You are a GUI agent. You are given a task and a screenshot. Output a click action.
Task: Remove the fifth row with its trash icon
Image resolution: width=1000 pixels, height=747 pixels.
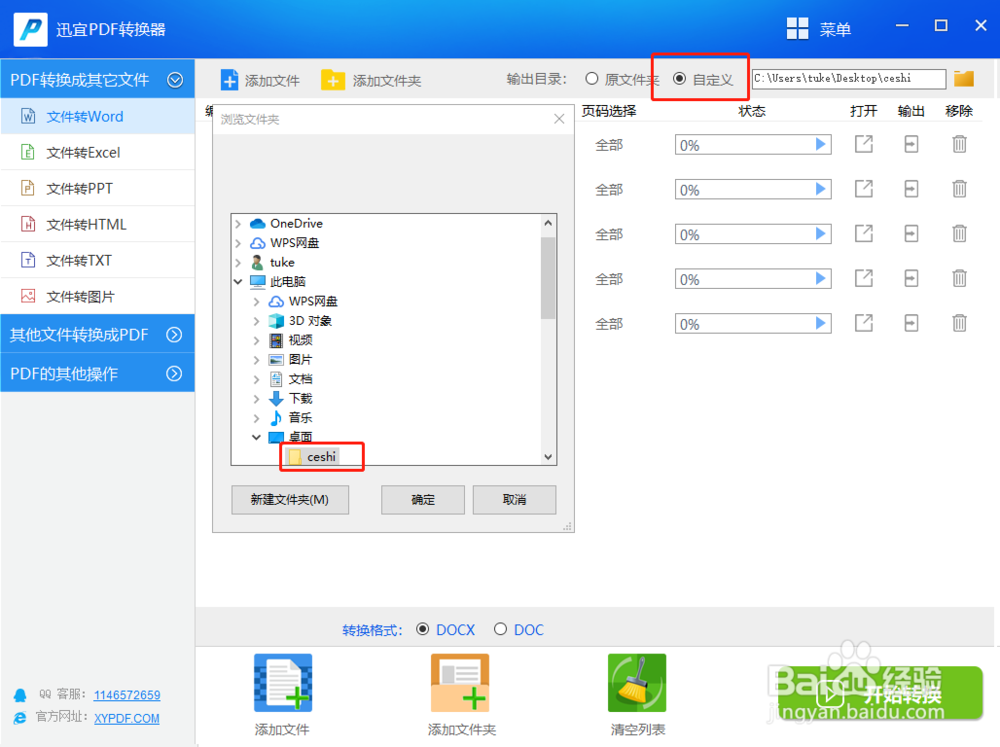click(959, 323)
